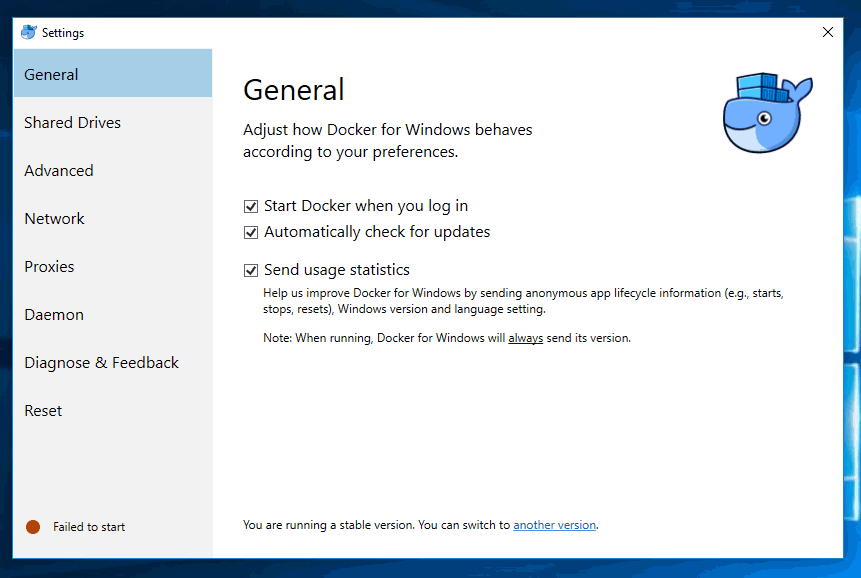Go to the Proxies section
The width and height of the screenshot is (861, 578).
tap(113, 266)
